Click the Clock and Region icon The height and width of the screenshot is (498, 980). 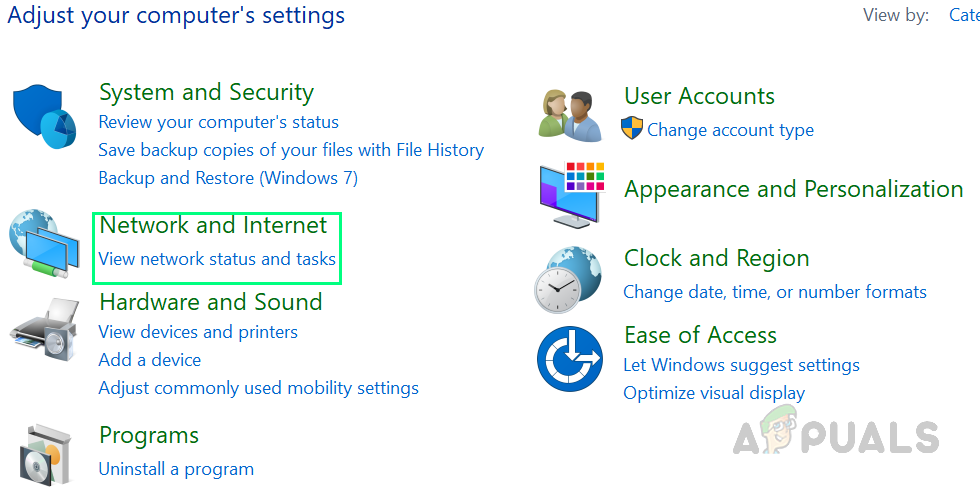pos(569,279)
